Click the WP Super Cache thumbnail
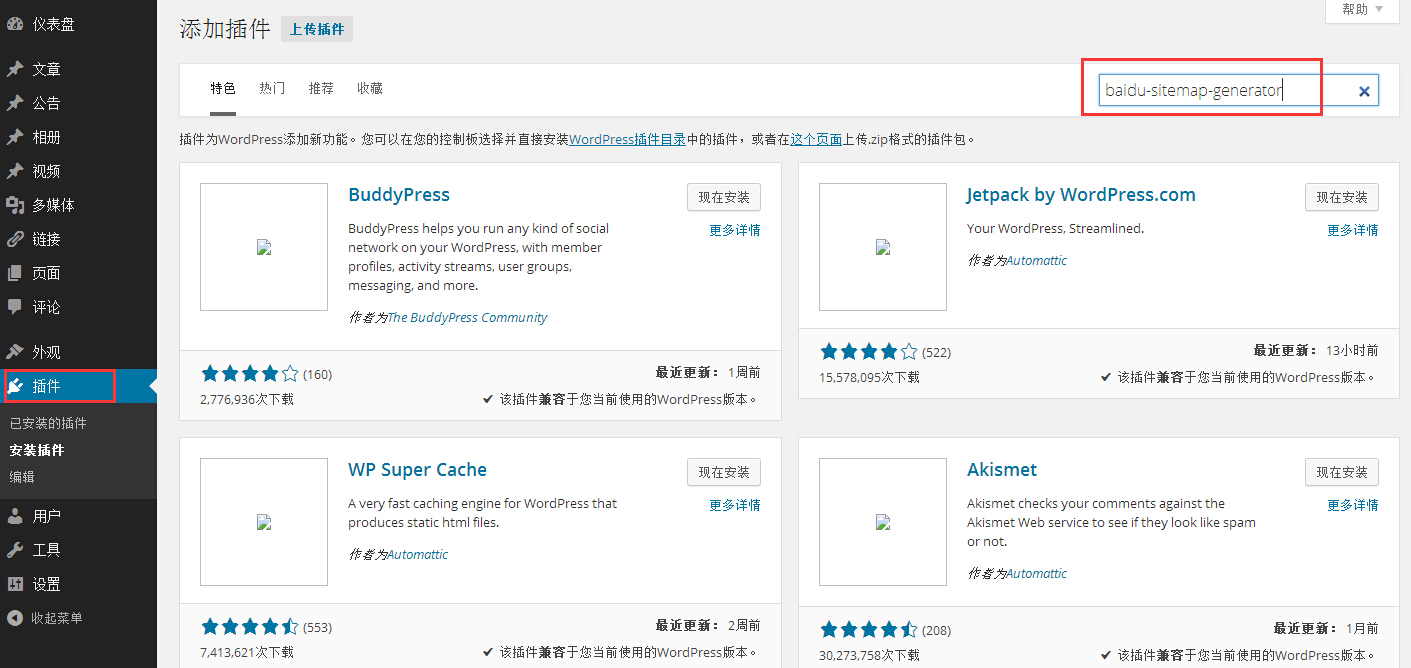The image size is (1411, 668). click(264, 521)
